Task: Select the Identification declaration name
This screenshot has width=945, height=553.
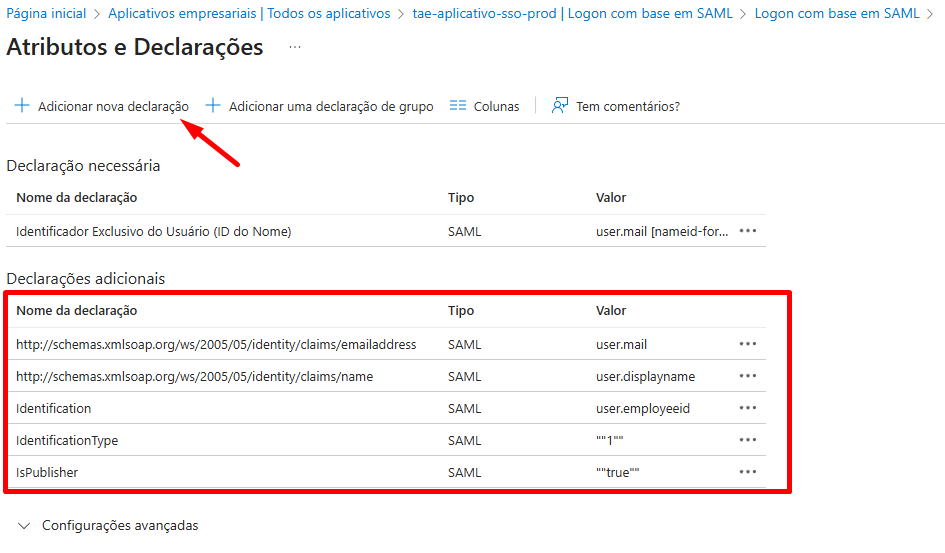Action: [54, 408]
